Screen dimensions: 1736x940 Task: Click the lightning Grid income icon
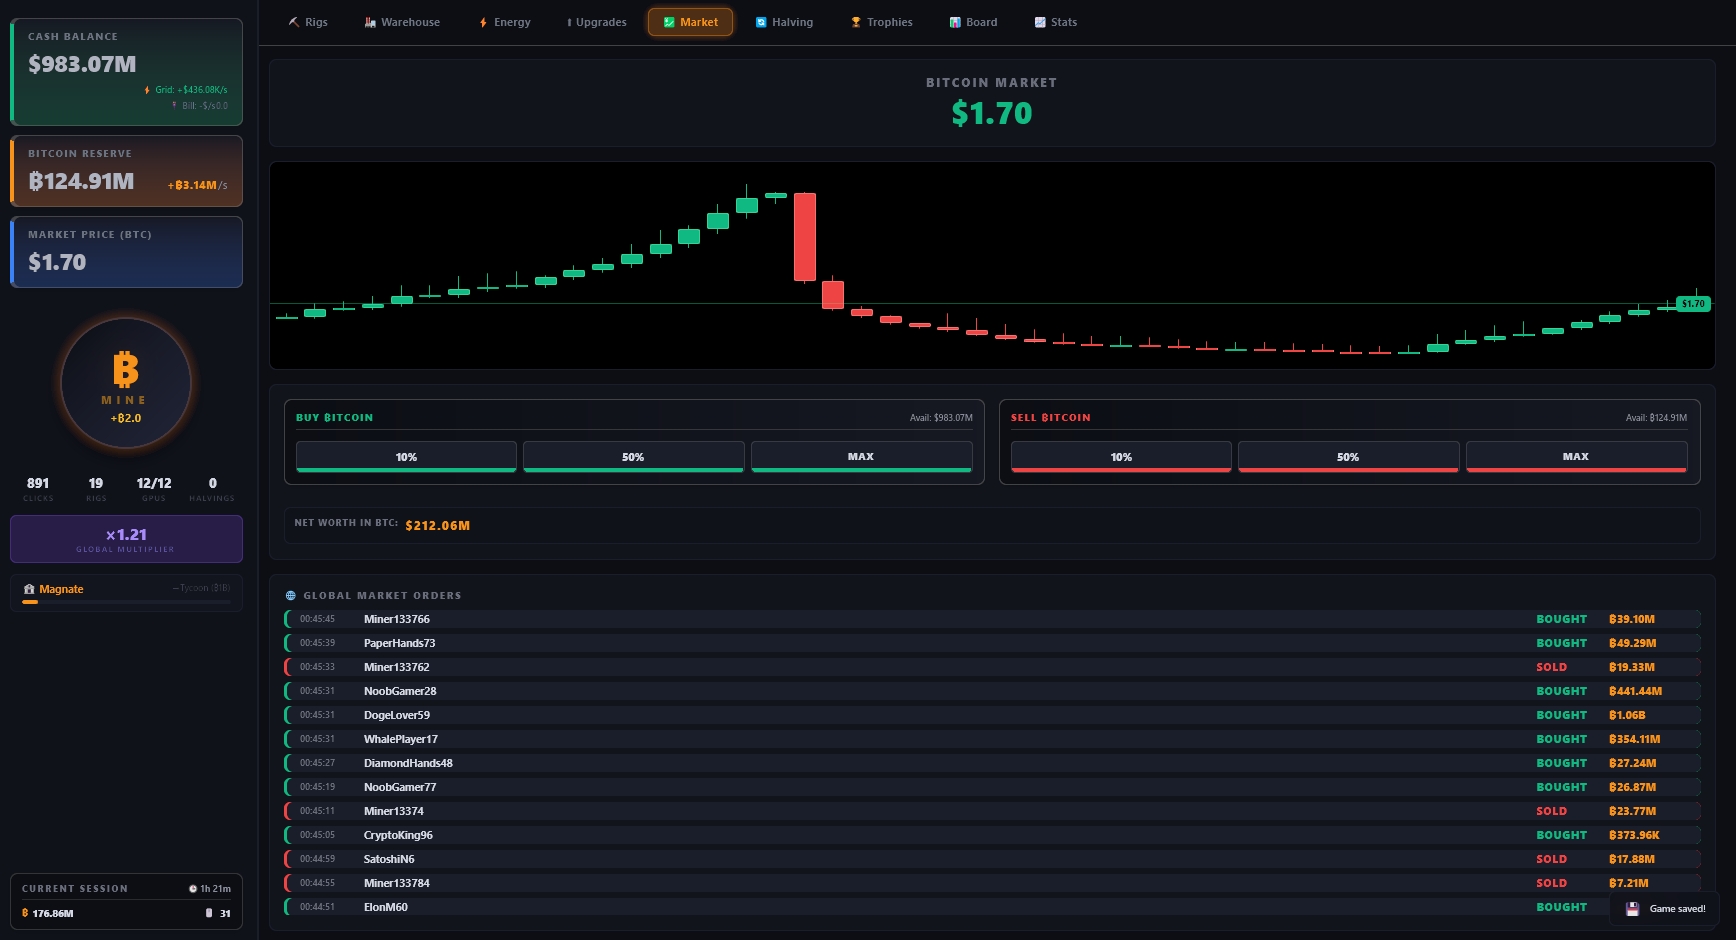pos(148,90)
